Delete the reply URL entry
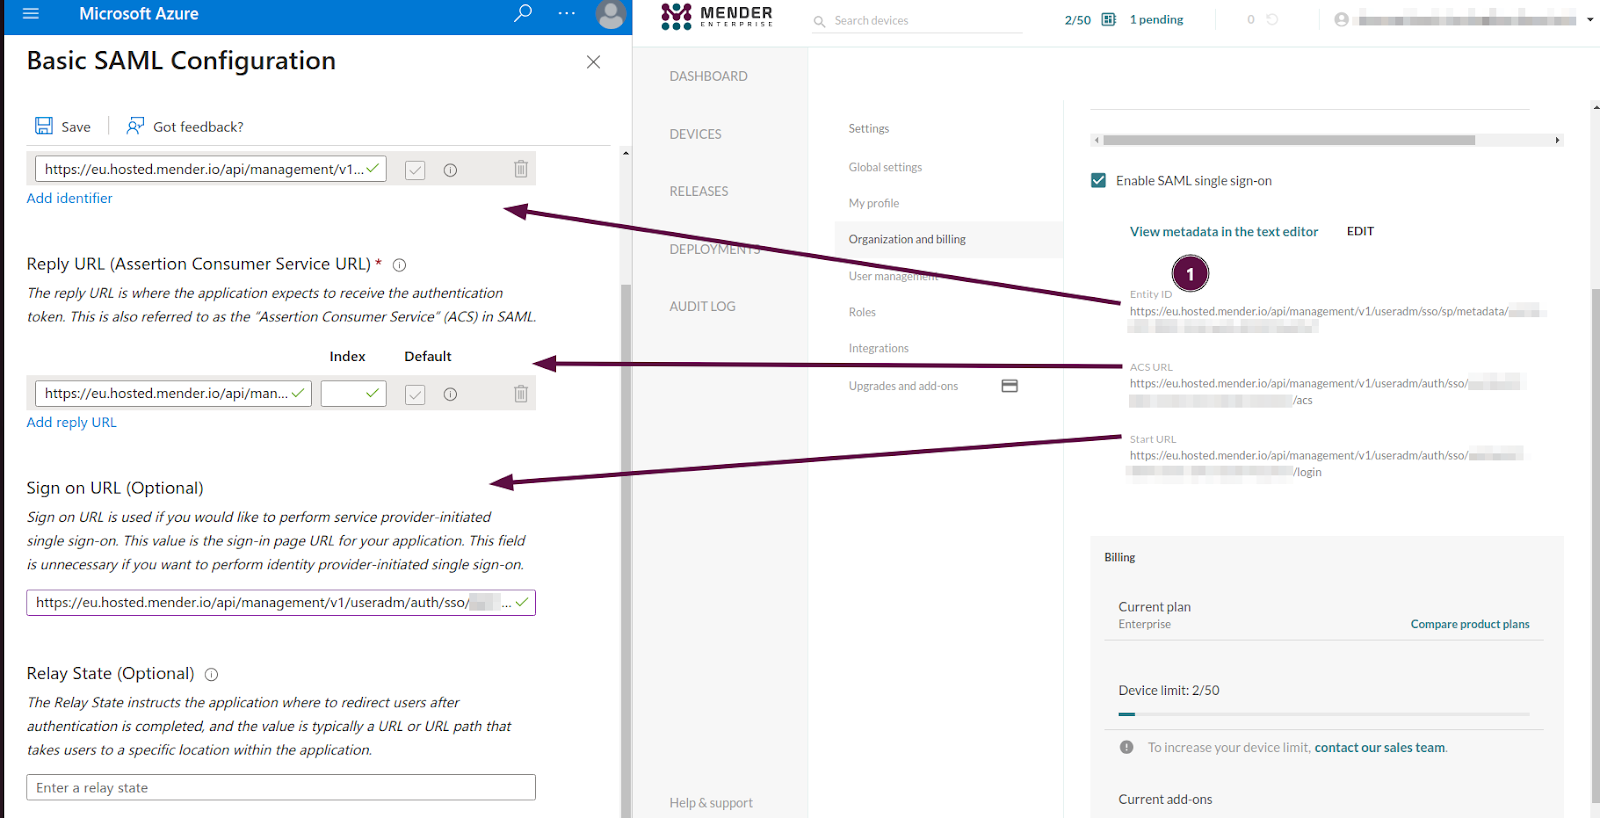The width and height of the screenshot is (1600, 818). 520,394
